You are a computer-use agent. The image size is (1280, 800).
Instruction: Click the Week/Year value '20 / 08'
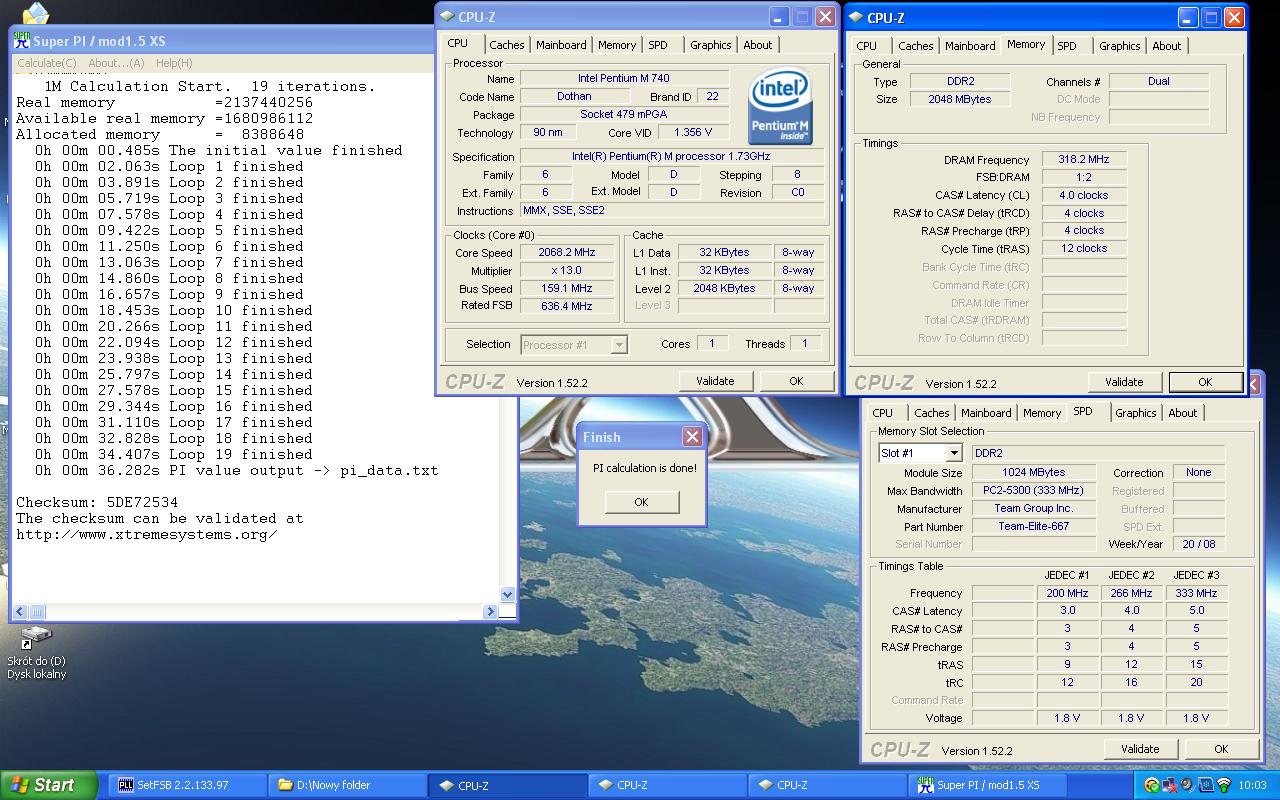(1198, 544)
